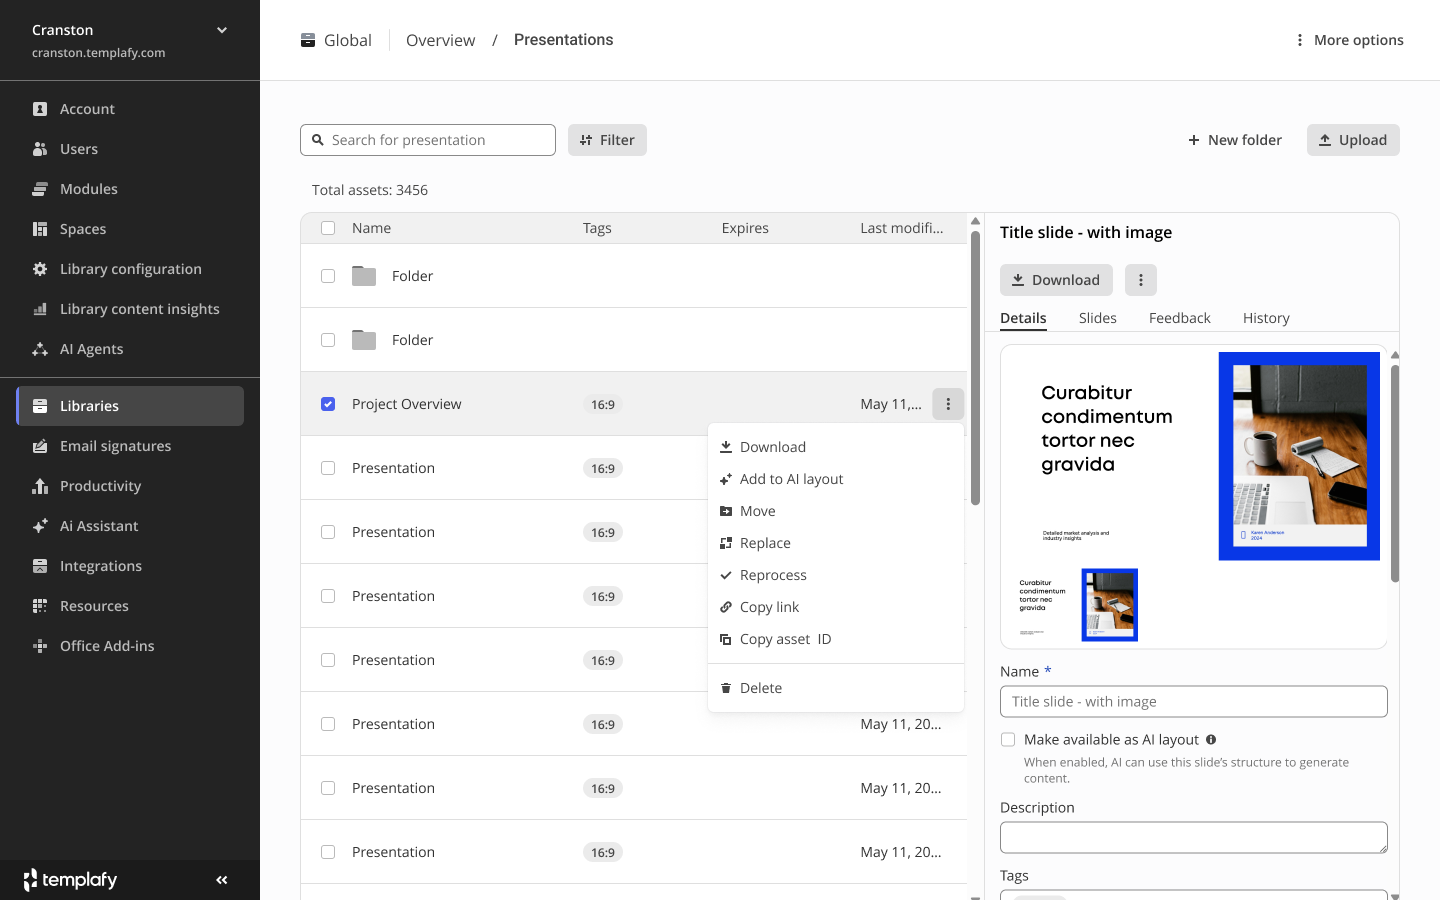Click the Spaces layout icon
Viewport: 1440px width, 900px height.
(x=40, y=229)
